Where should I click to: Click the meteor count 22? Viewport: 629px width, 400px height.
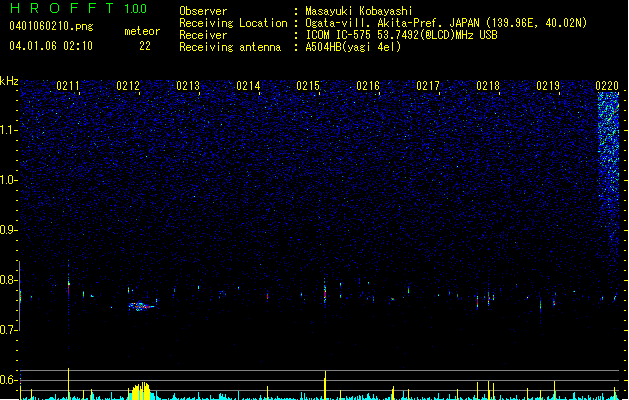[x=145, y=46]
